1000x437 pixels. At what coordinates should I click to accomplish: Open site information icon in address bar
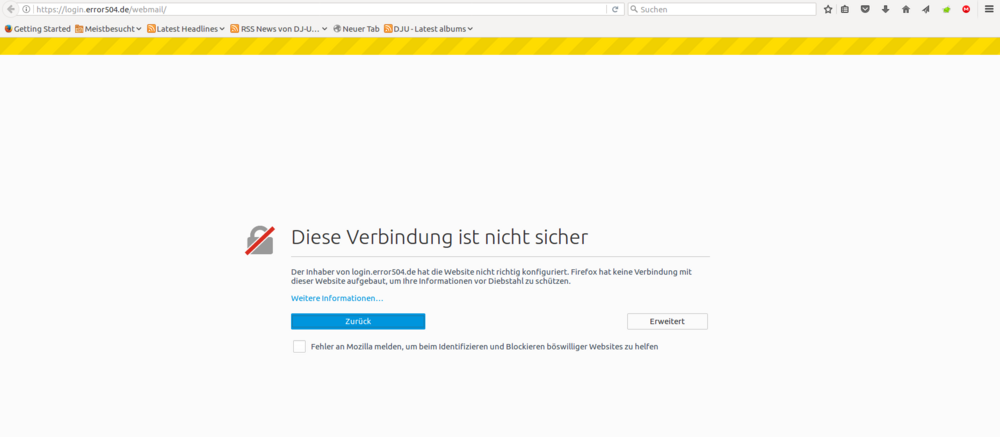[26, 10]
